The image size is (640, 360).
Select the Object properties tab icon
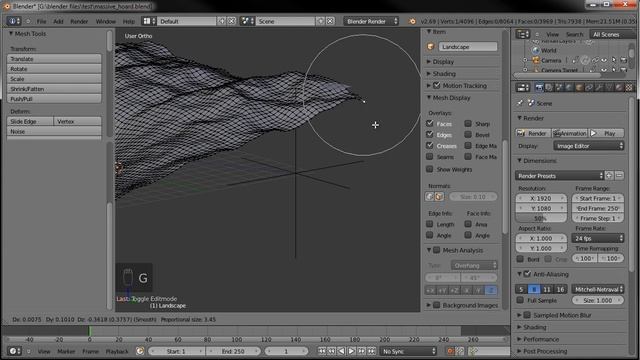[579, 87]
